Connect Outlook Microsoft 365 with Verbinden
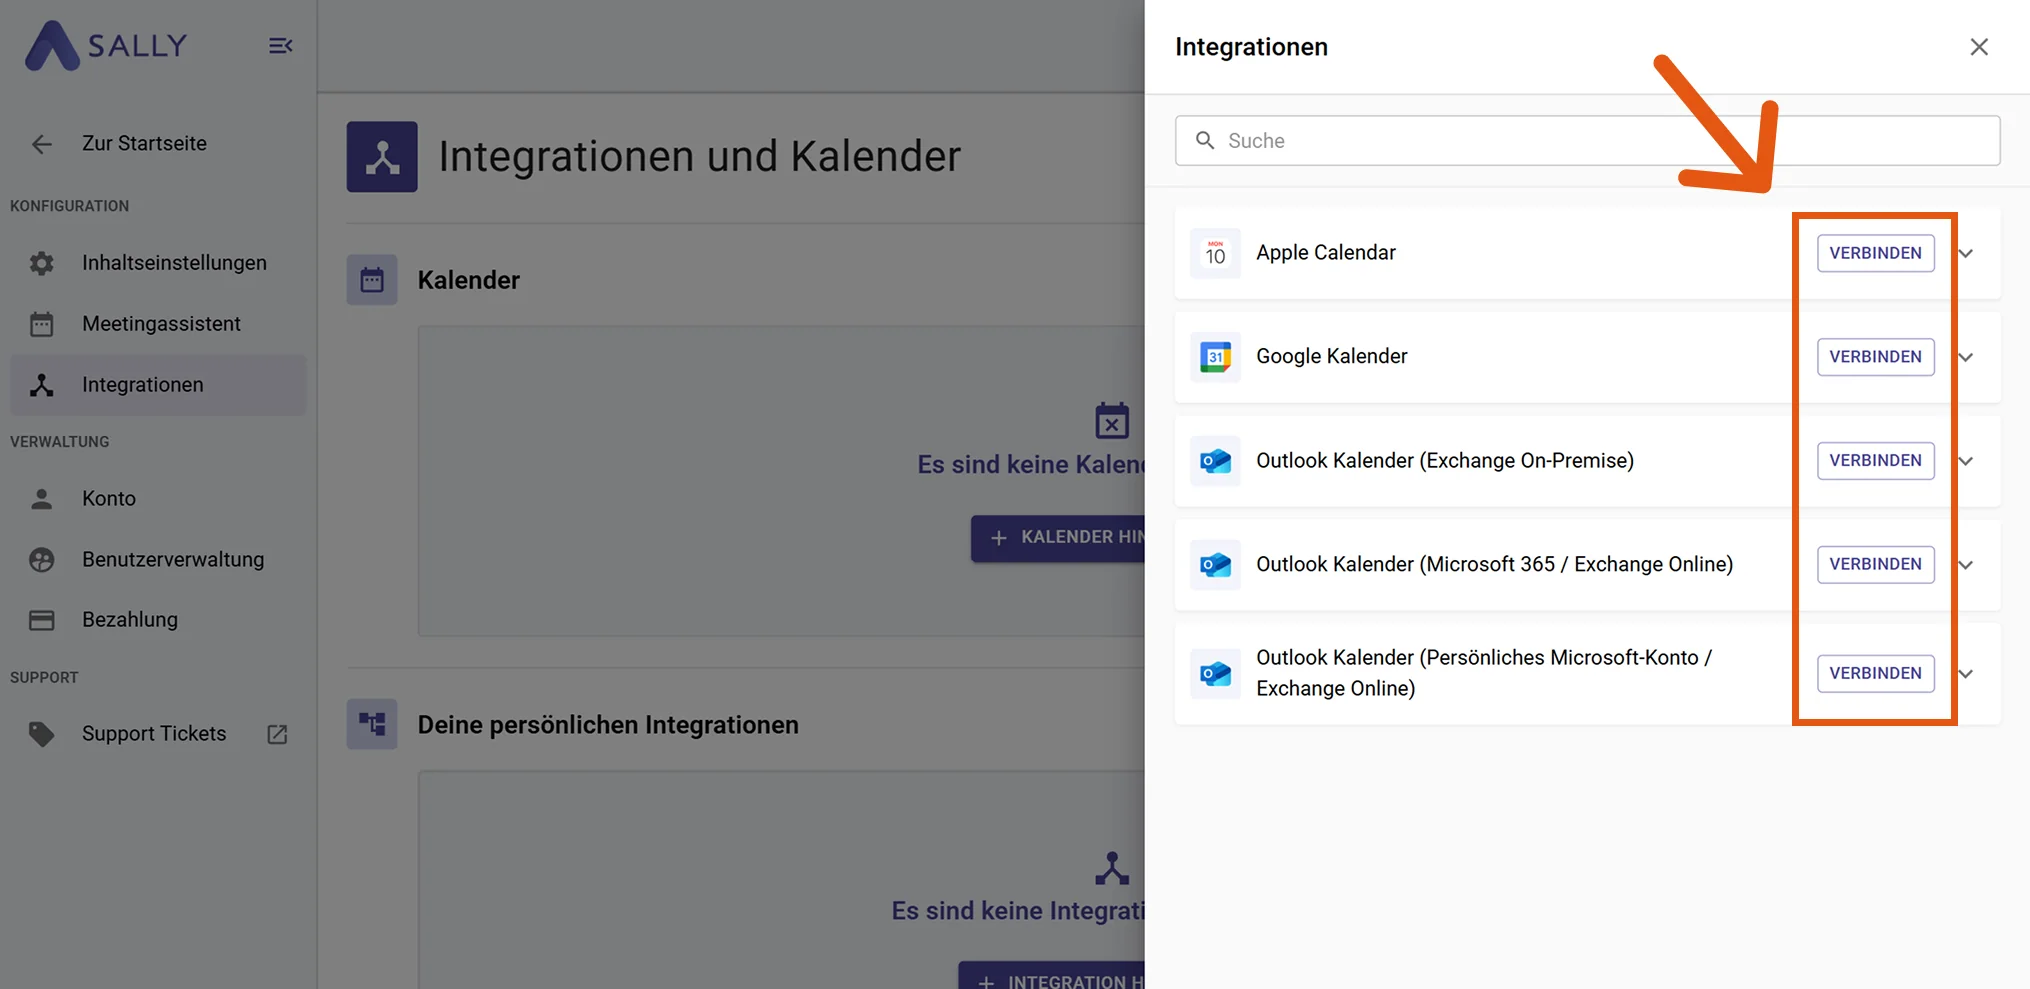Viewport: 2030px width, 989px height. click(1875, 565)
